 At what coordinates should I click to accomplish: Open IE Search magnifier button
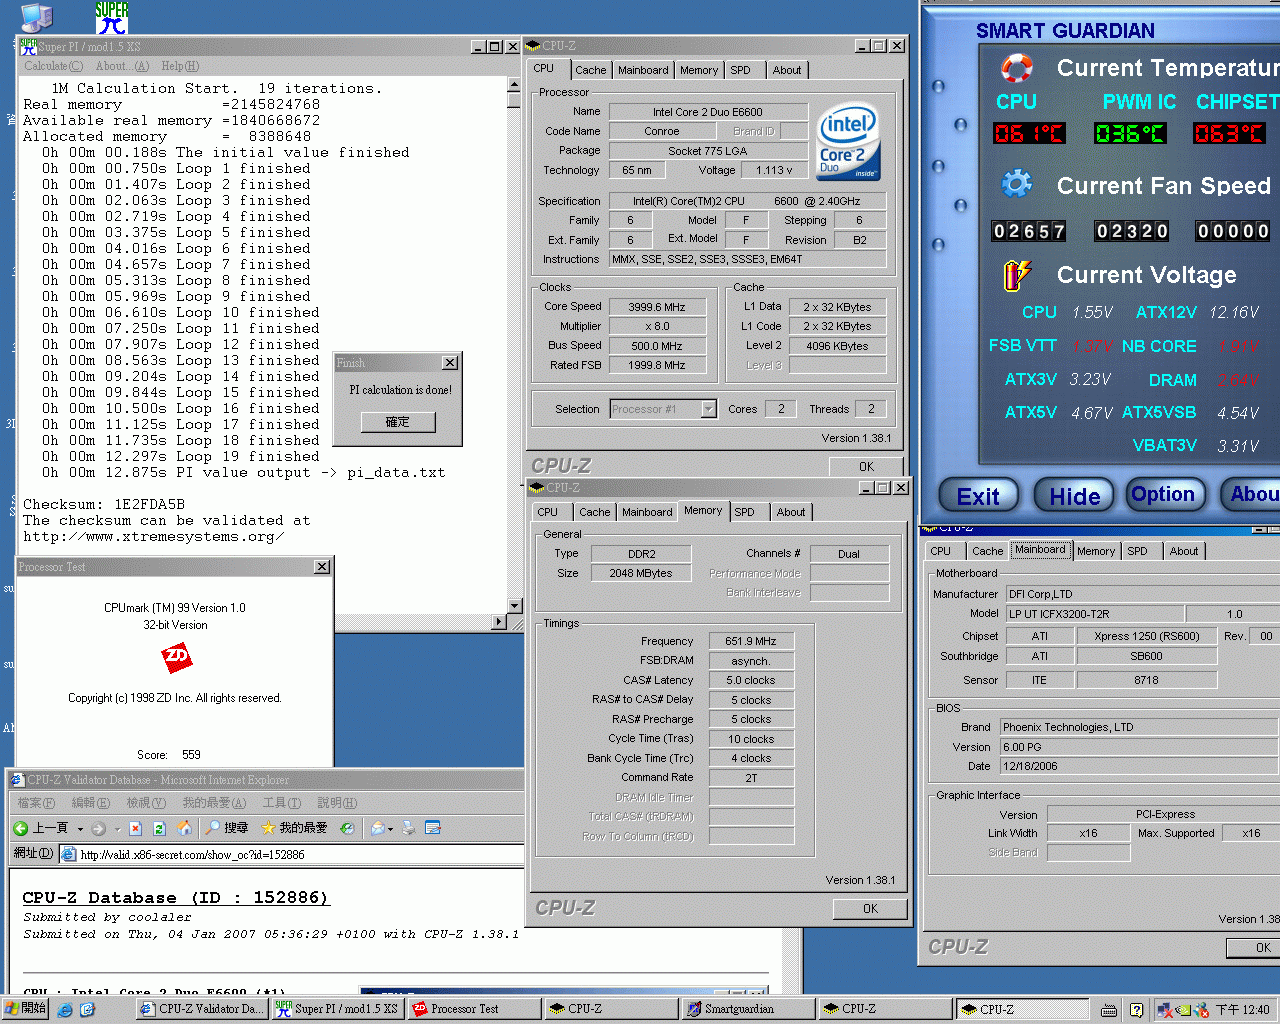click(226, 828)
